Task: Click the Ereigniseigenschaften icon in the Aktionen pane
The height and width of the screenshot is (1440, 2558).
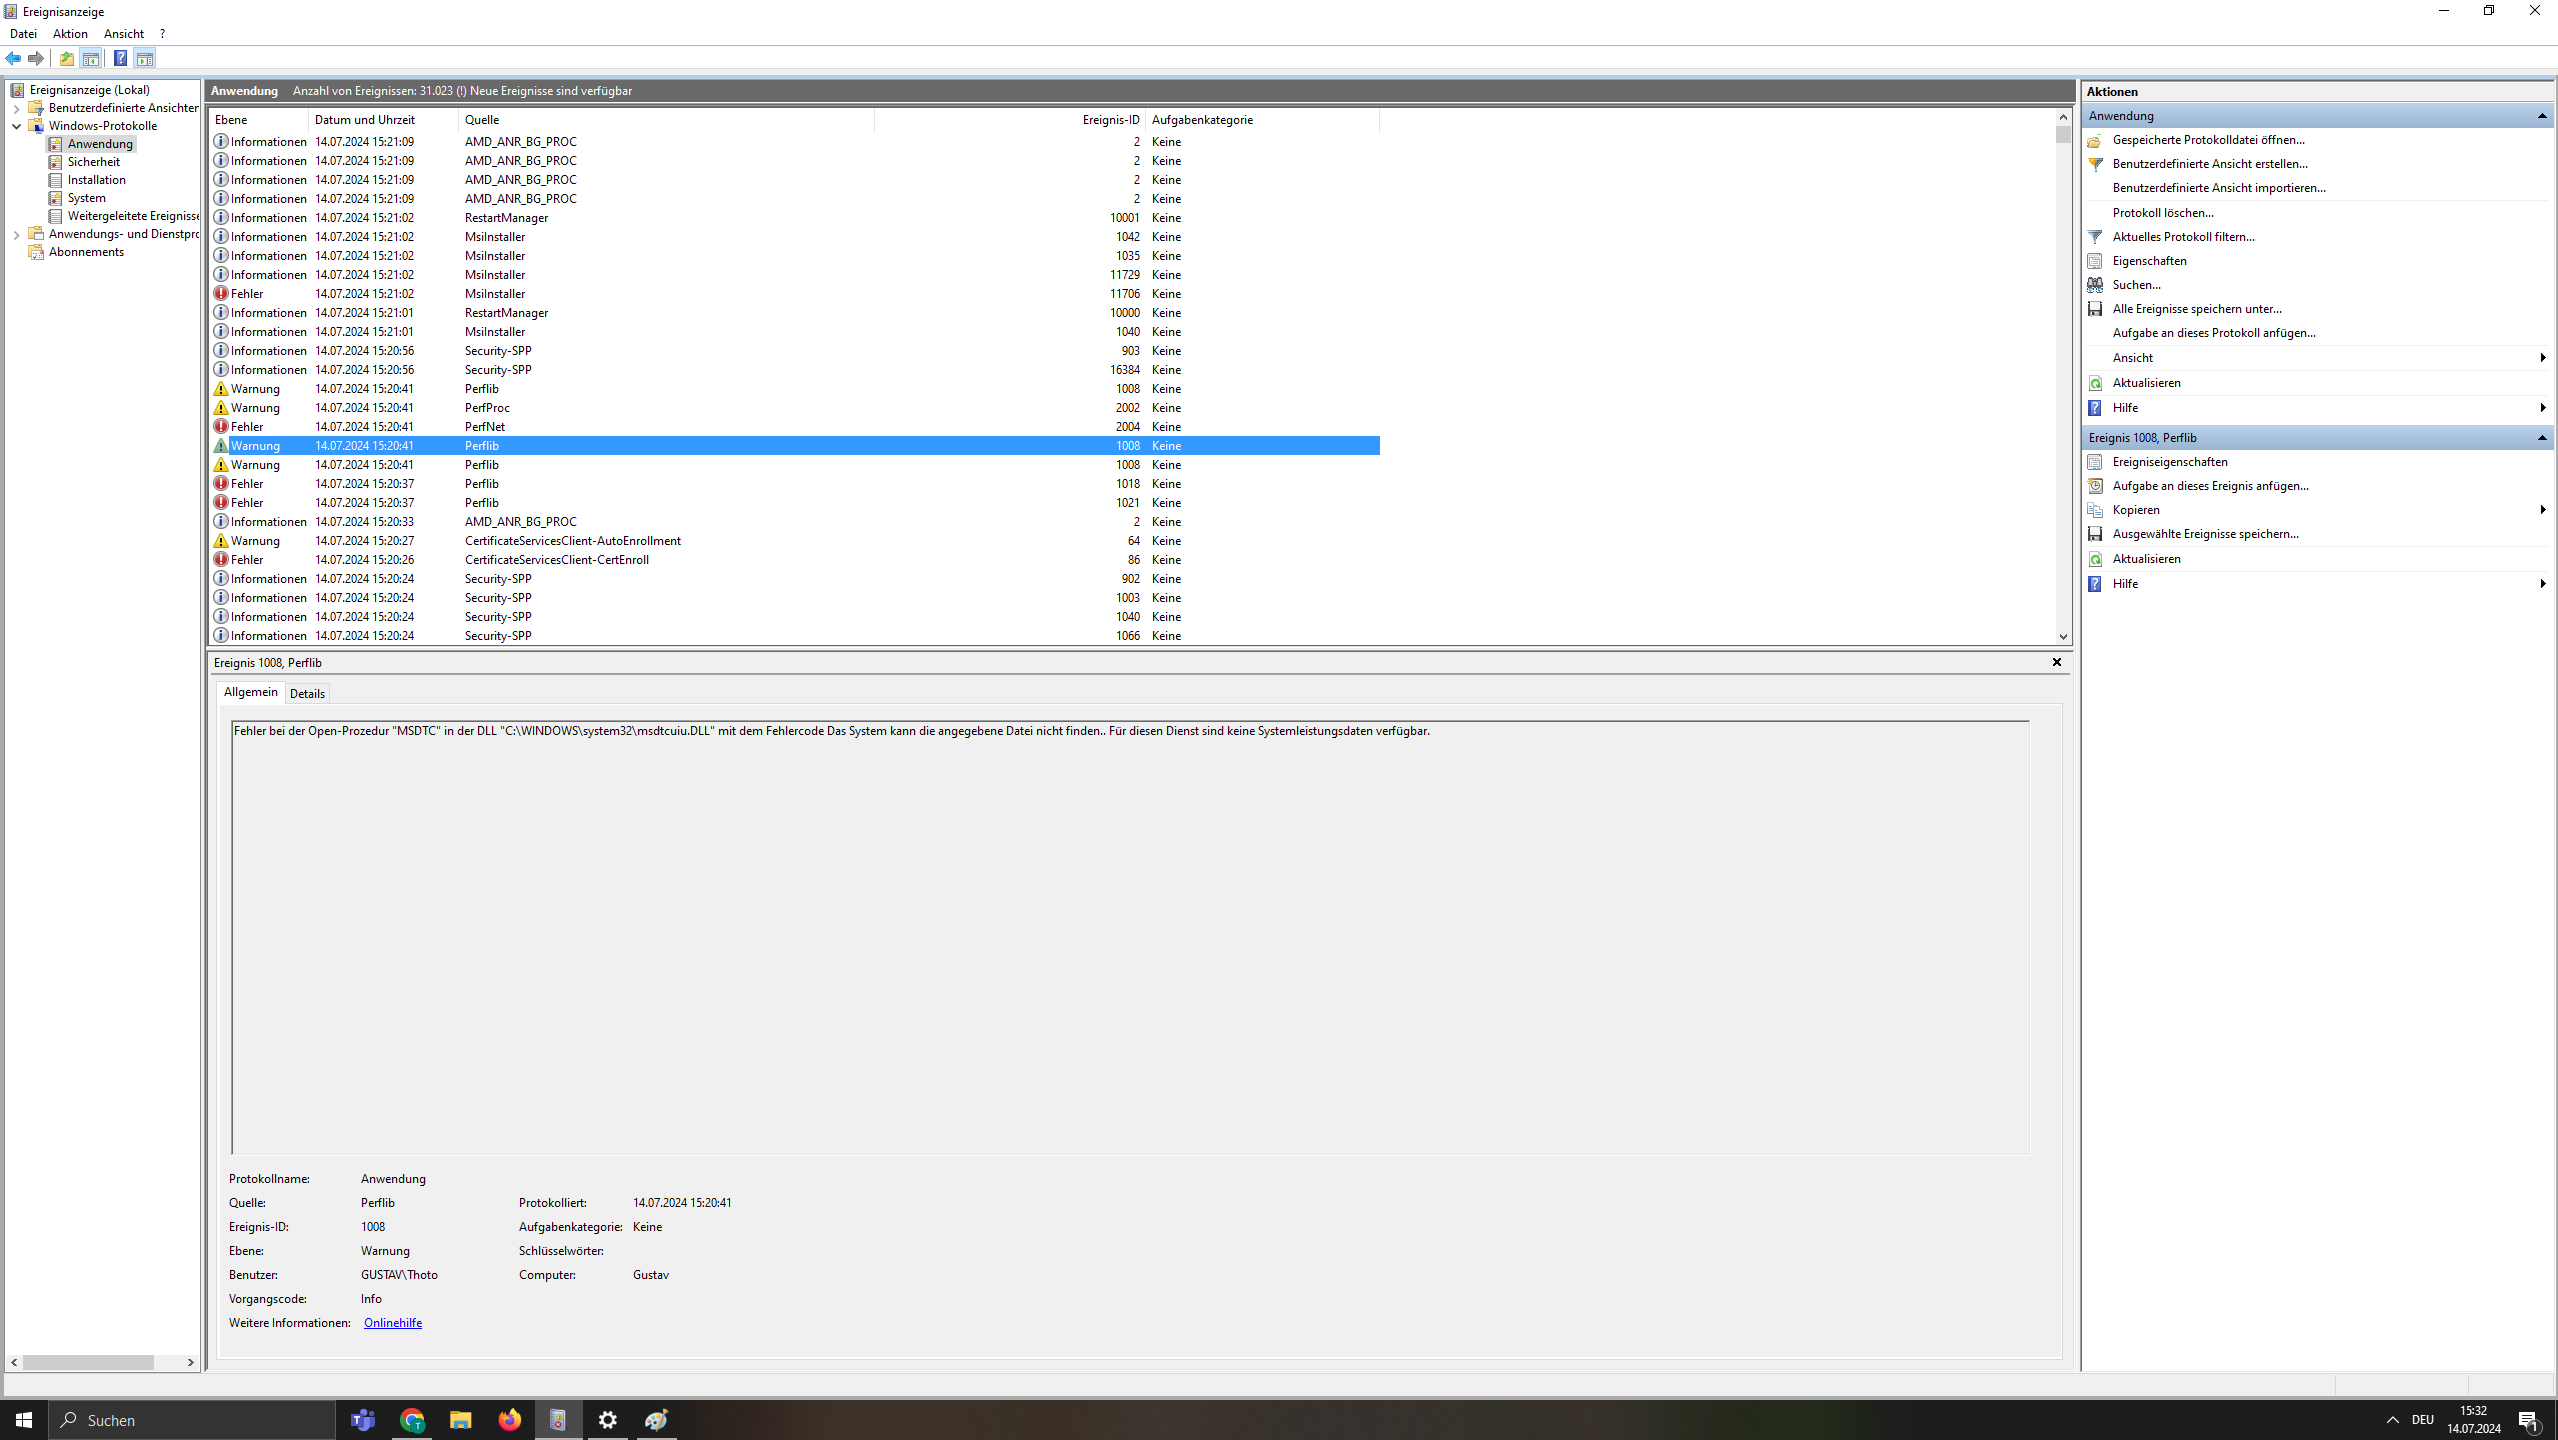Action: (x=2095, y=462)
